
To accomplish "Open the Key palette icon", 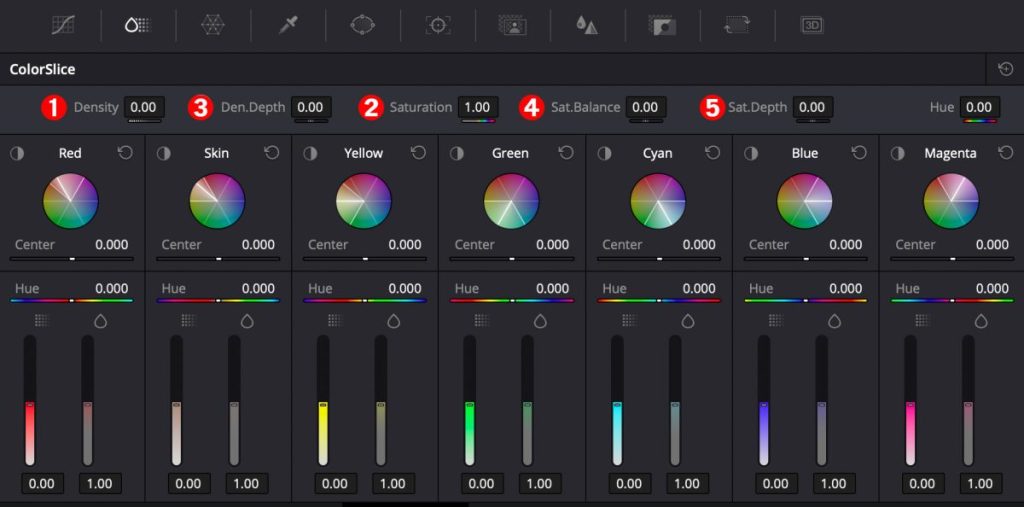I will [x=662, y=25].
